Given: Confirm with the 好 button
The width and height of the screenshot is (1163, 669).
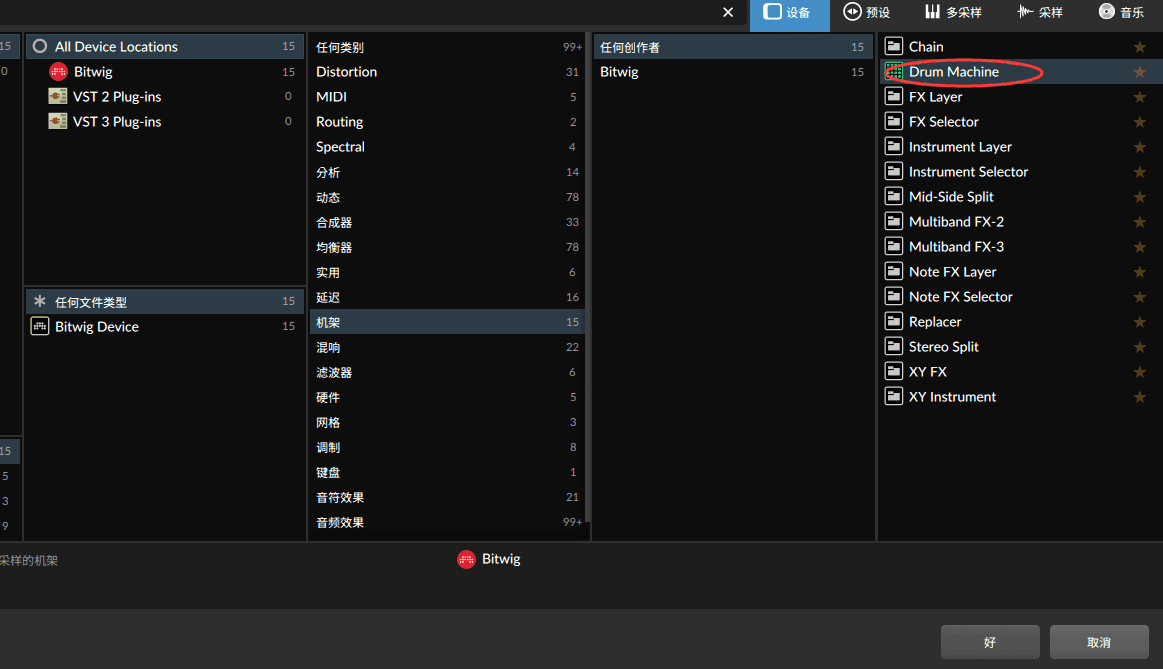Looking at the screenshot, I should (990, 642).
